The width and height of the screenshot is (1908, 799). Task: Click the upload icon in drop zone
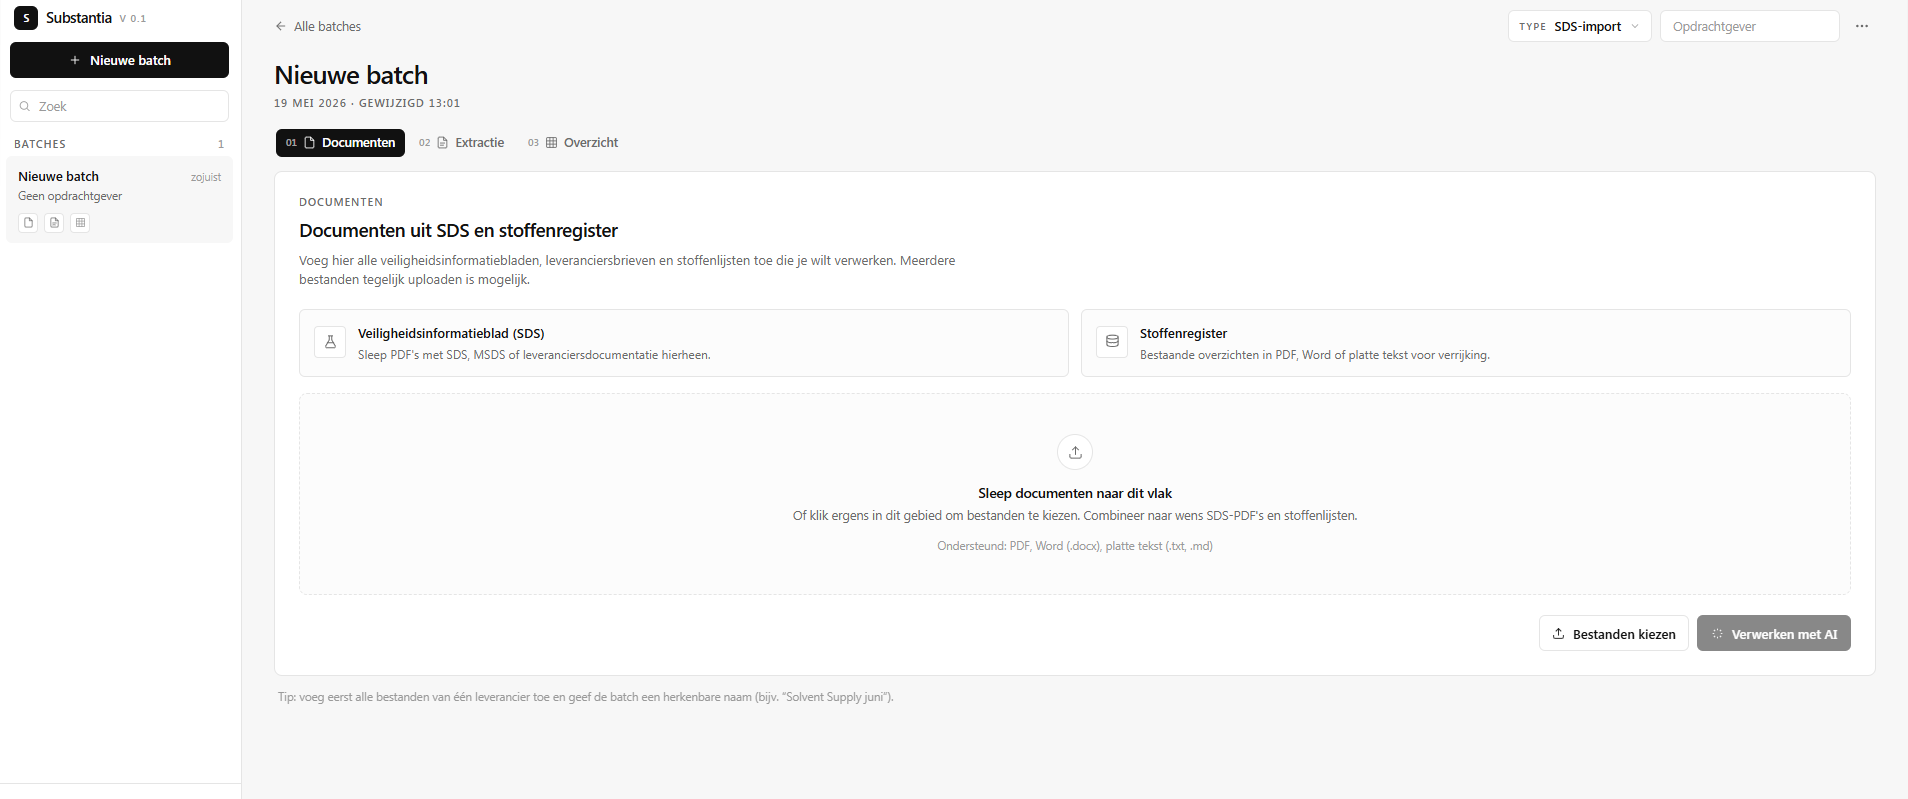tap(1075, 452)
